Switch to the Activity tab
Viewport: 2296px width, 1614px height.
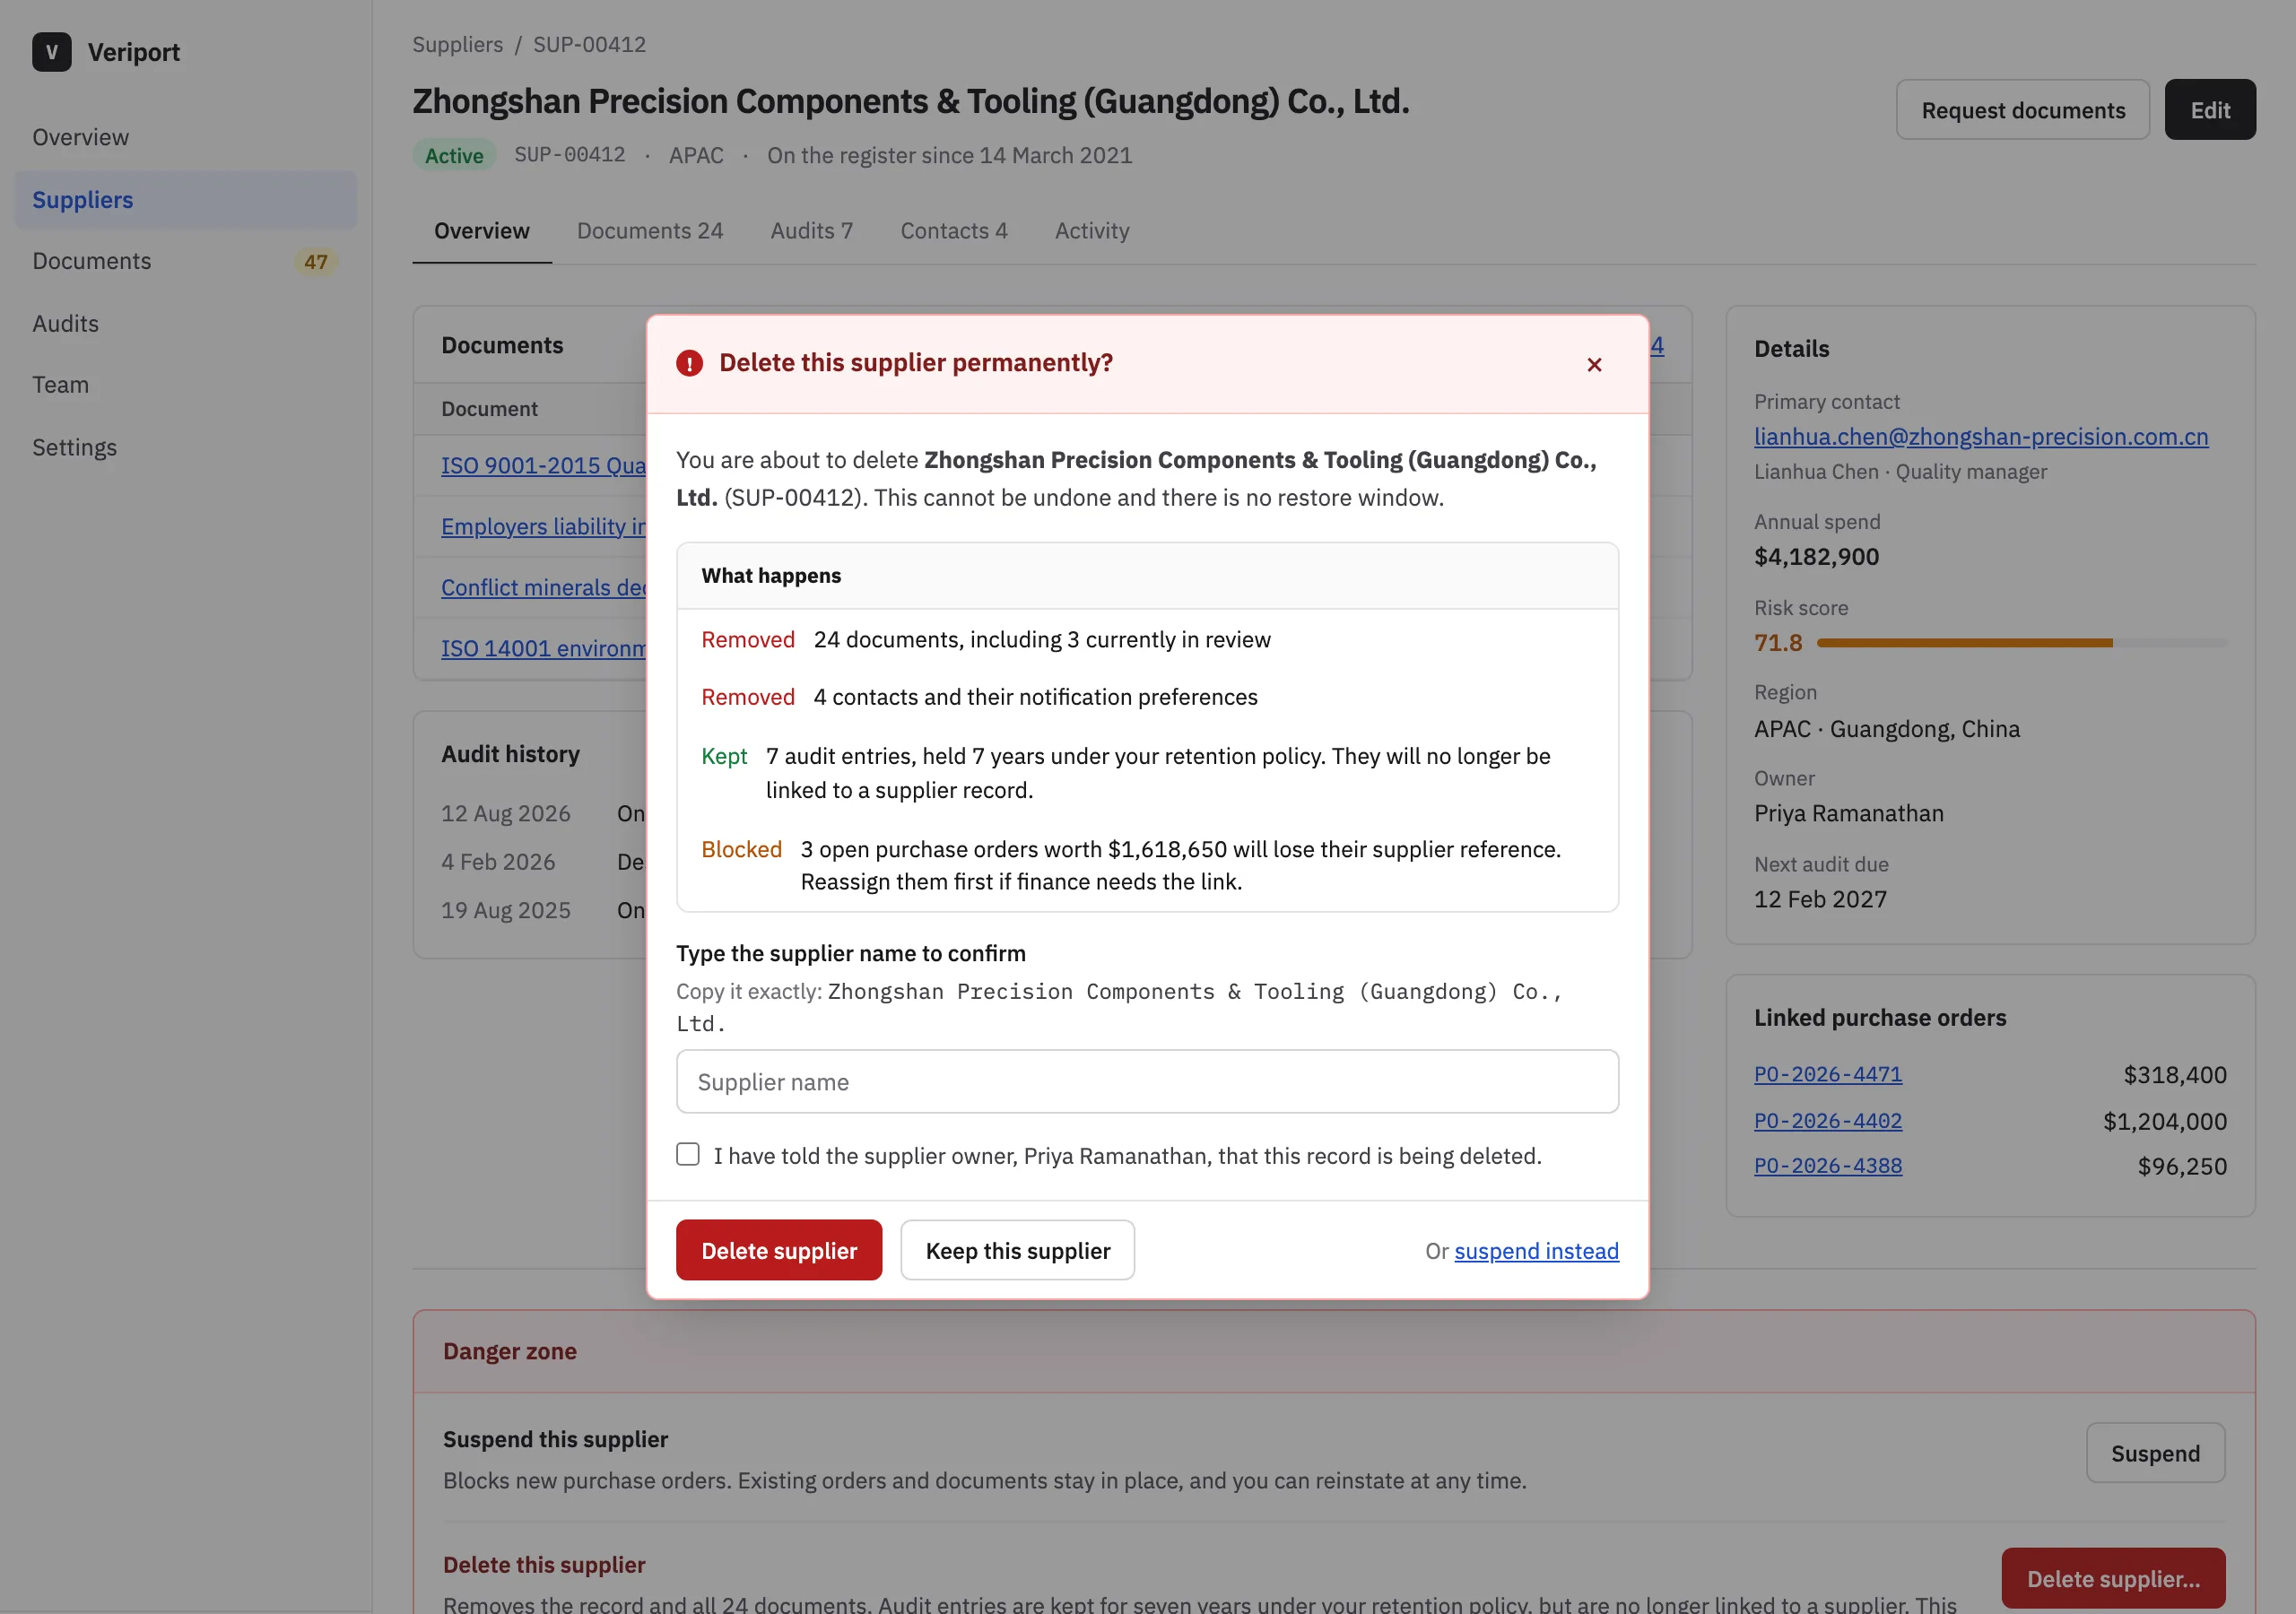click(x=1091, y=231)
